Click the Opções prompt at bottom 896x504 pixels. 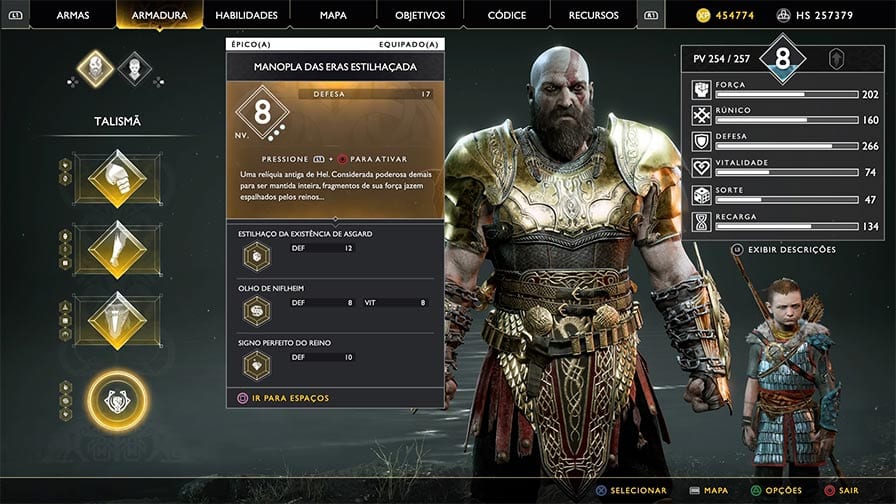[776, 491]
